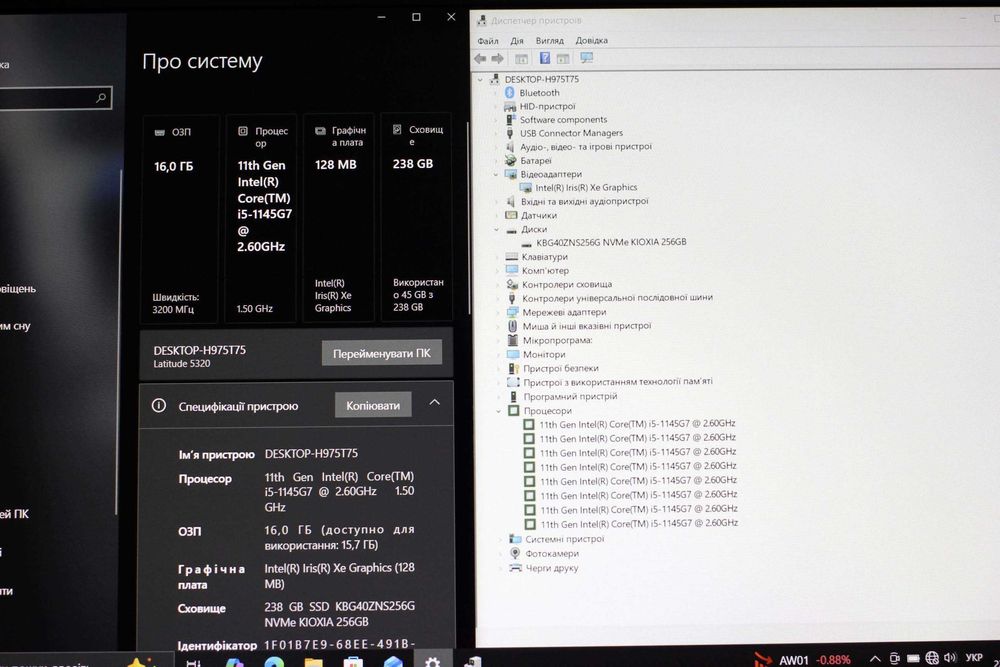
Task: Click the Settings page vertical scrollbar
Action: [x=469, y=217]
